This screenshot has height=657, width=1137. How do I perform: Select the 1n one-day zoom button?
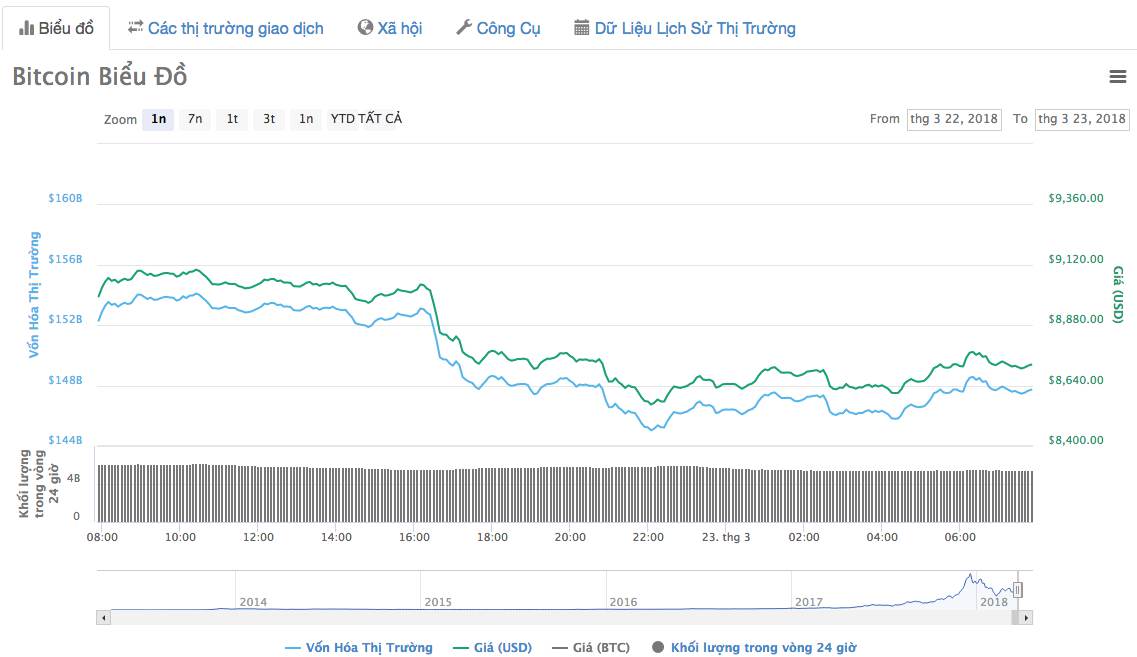(x=158, y=119)
